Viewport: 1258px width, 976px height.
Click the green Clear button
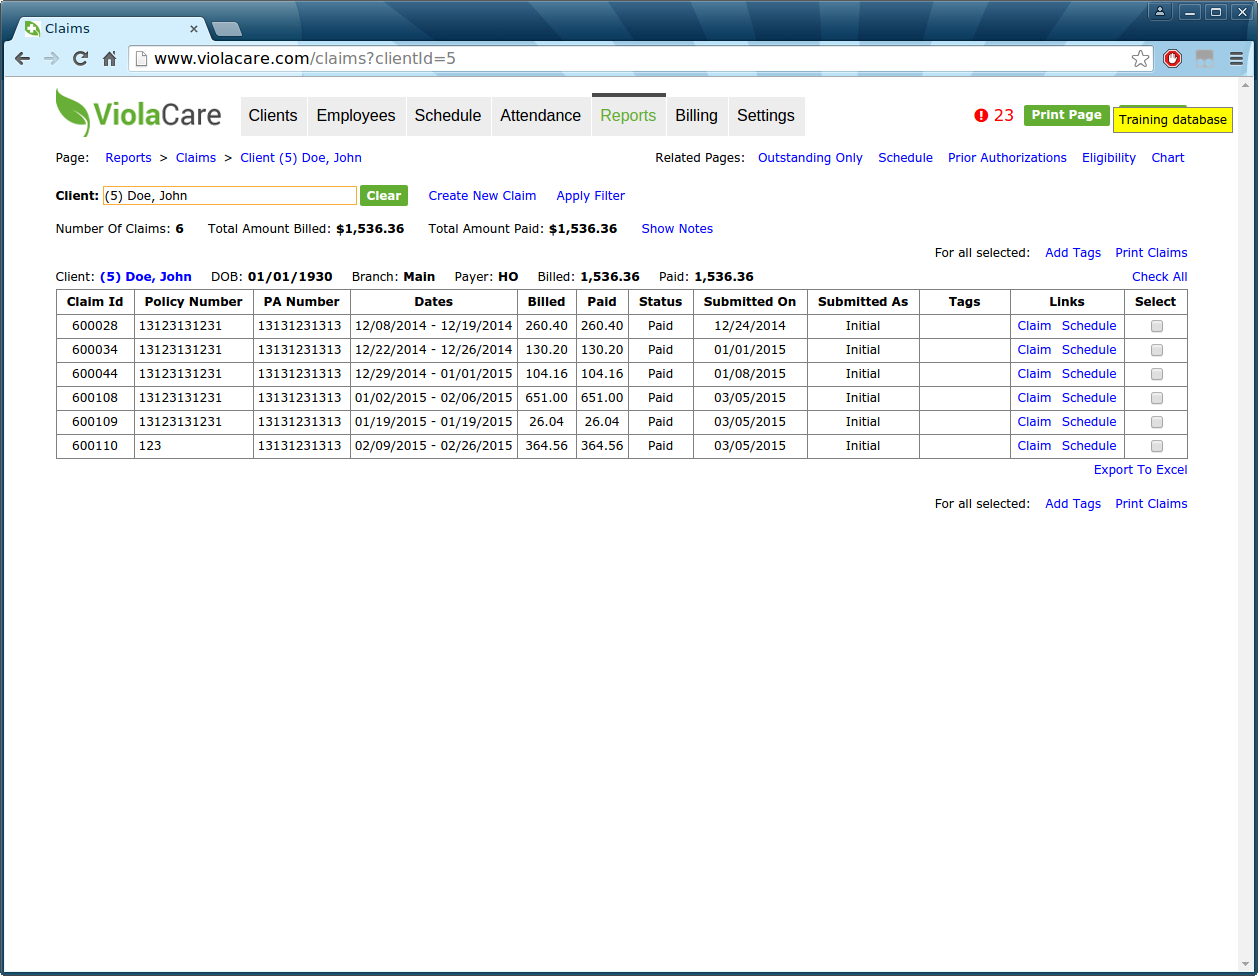point(384,196)
